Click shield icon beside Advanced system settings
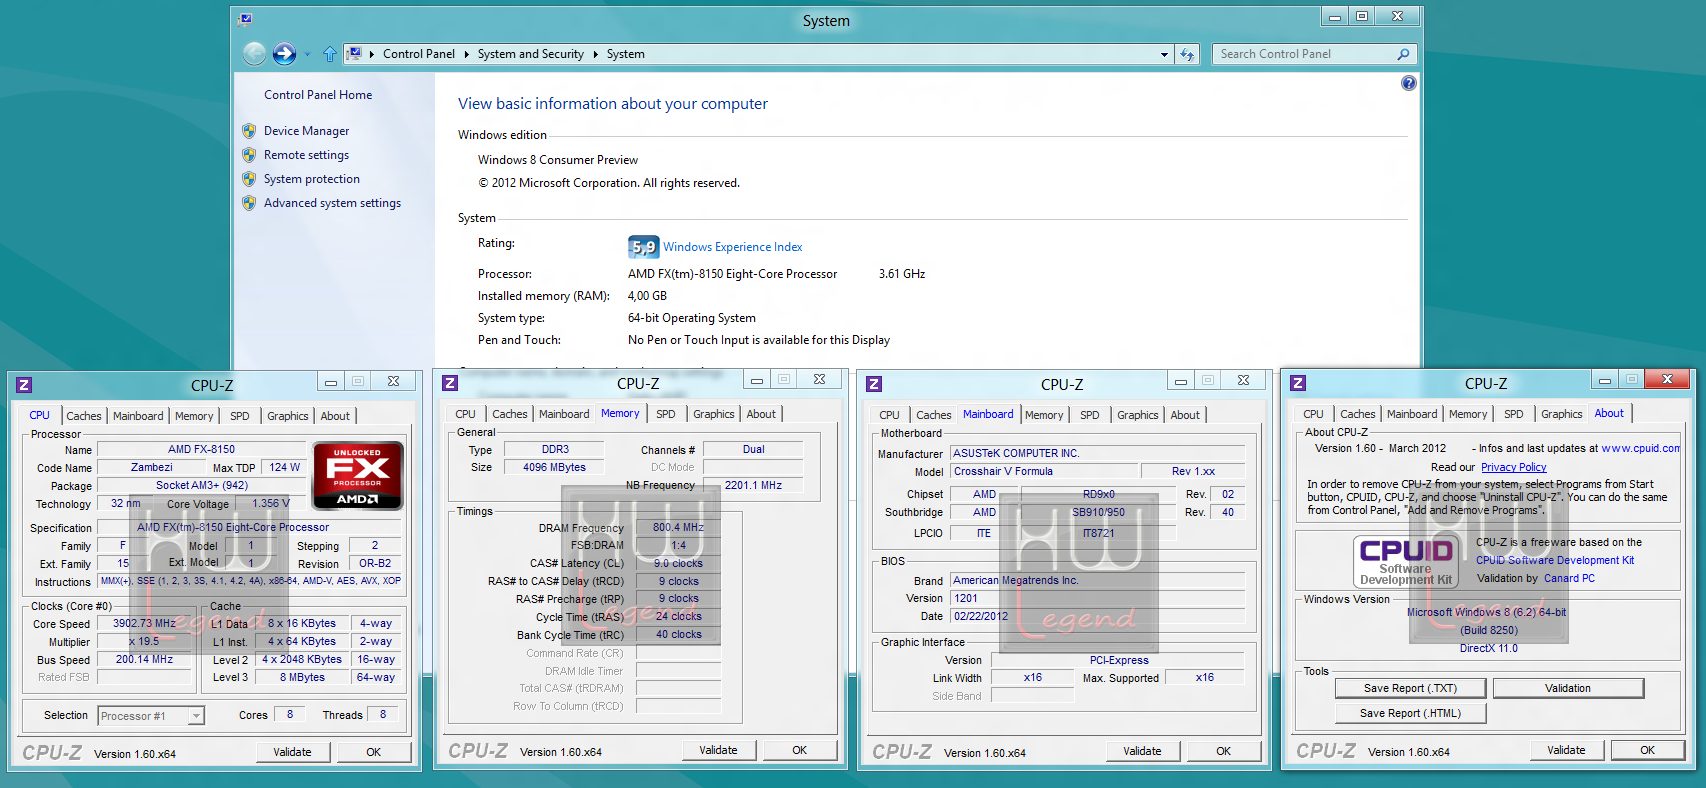The width and height of the screenshot is (1706, 788). [249, 203]
